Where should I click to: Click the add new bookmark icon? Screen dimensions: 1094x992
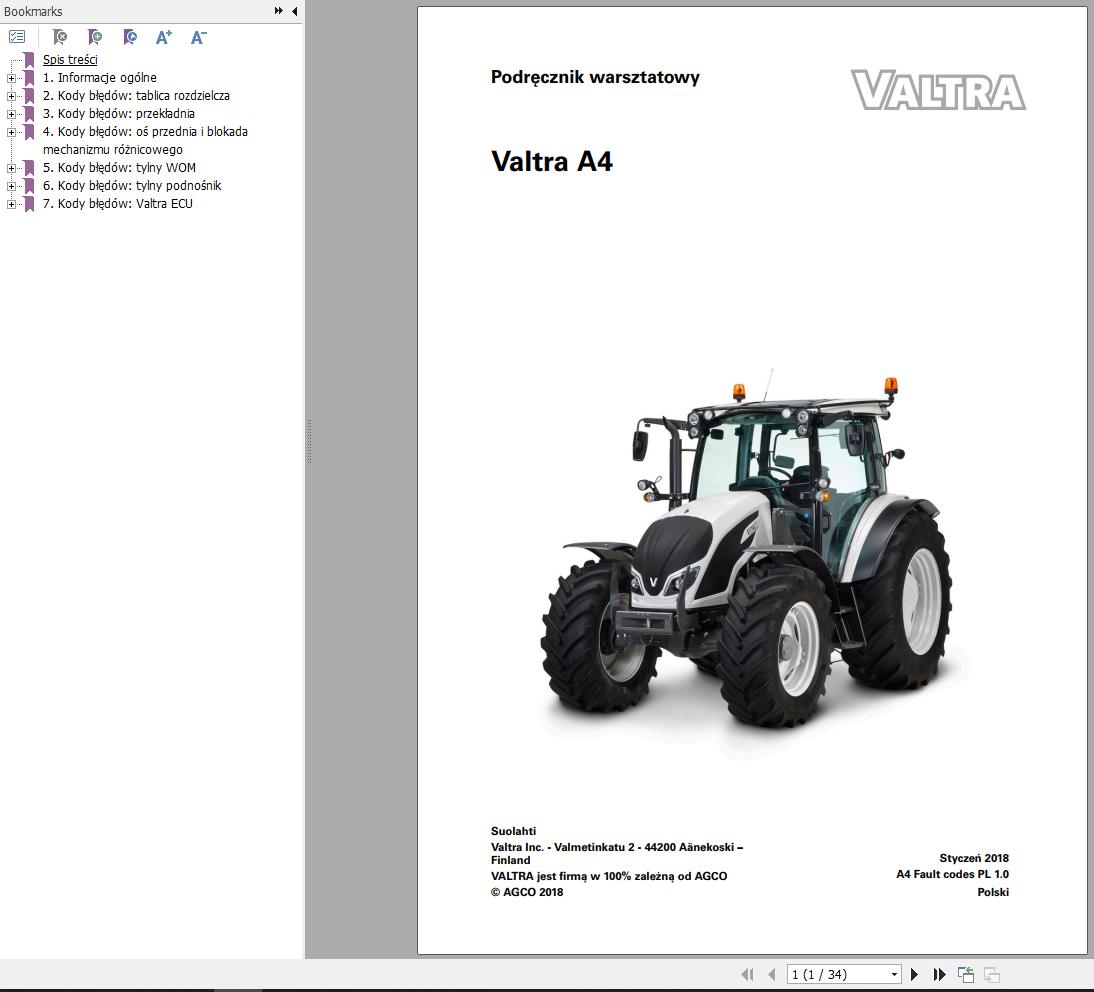(95, 37)
